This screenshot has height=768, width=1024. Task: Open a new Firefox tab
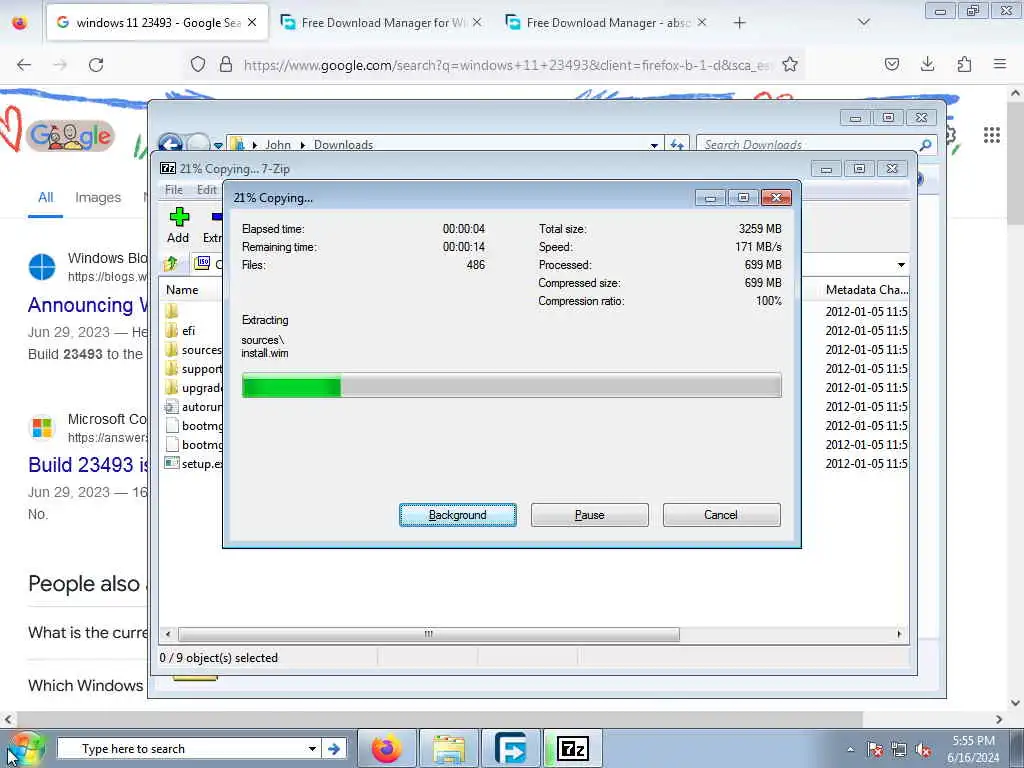pos(739,23)
